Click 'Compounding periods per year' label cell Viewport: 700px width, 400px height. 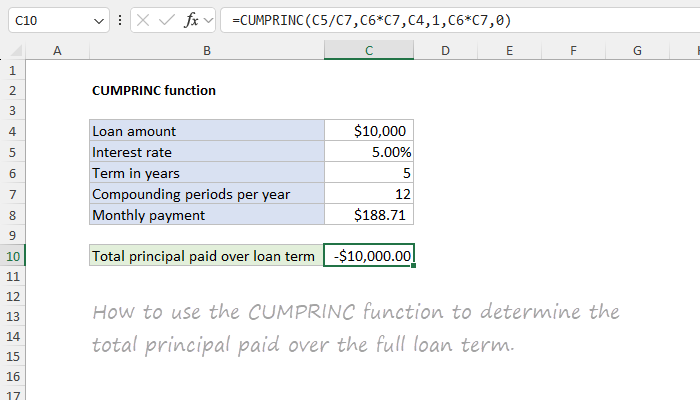207,194
